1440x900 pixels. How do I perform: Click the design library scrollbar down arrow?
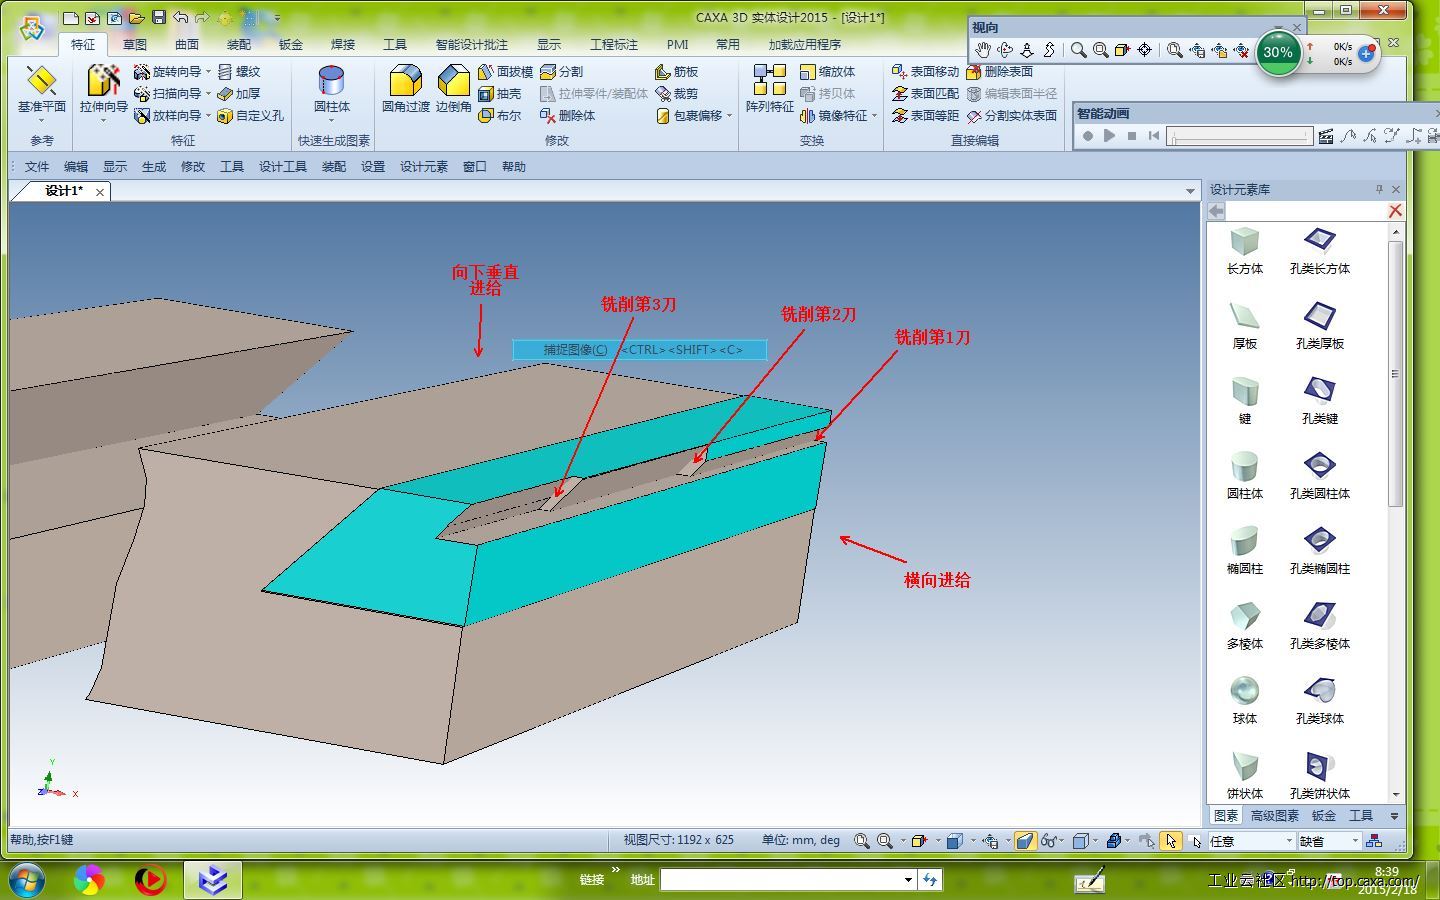click(x=1395, y=796)
